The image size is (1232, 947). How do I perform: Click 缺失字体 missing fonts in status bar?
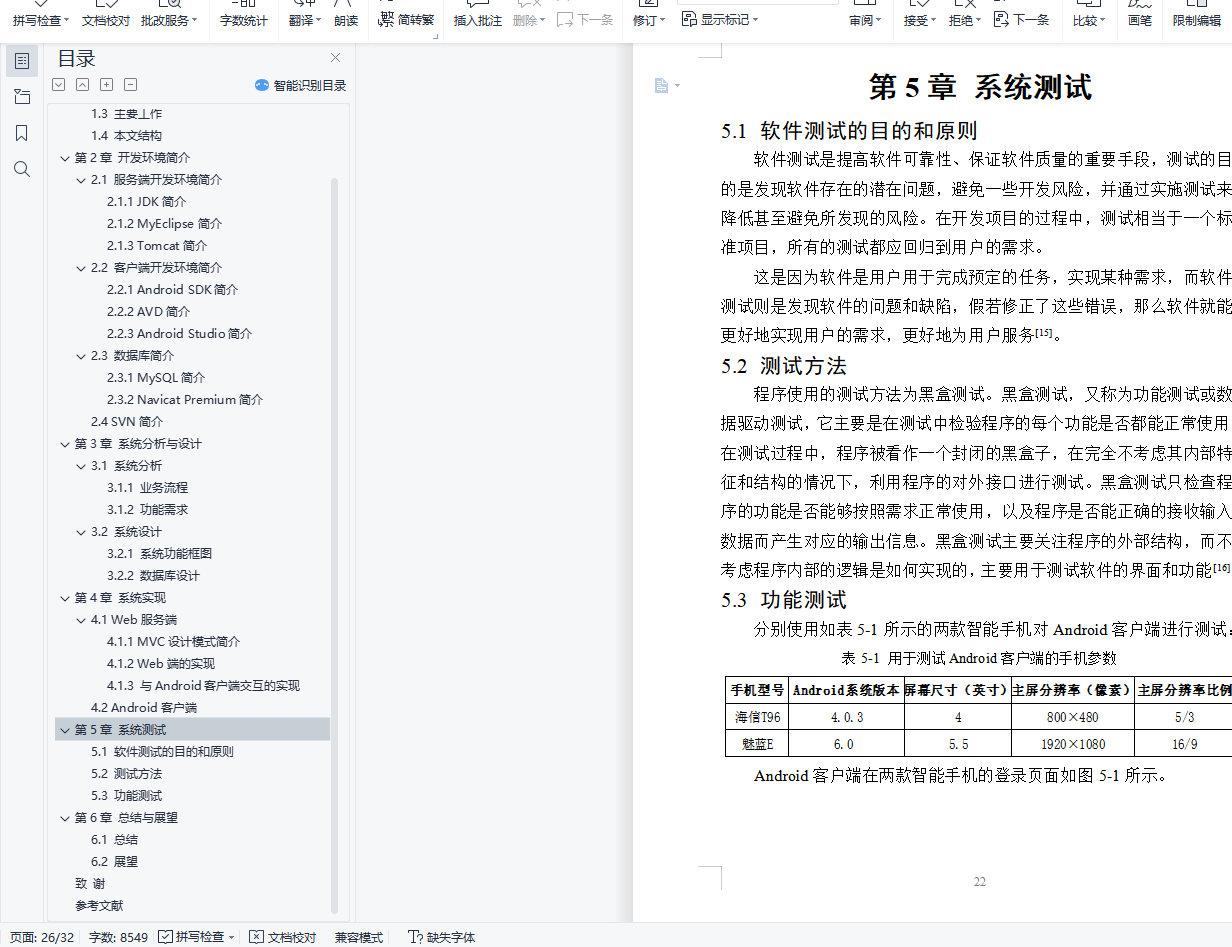point(442,937)
